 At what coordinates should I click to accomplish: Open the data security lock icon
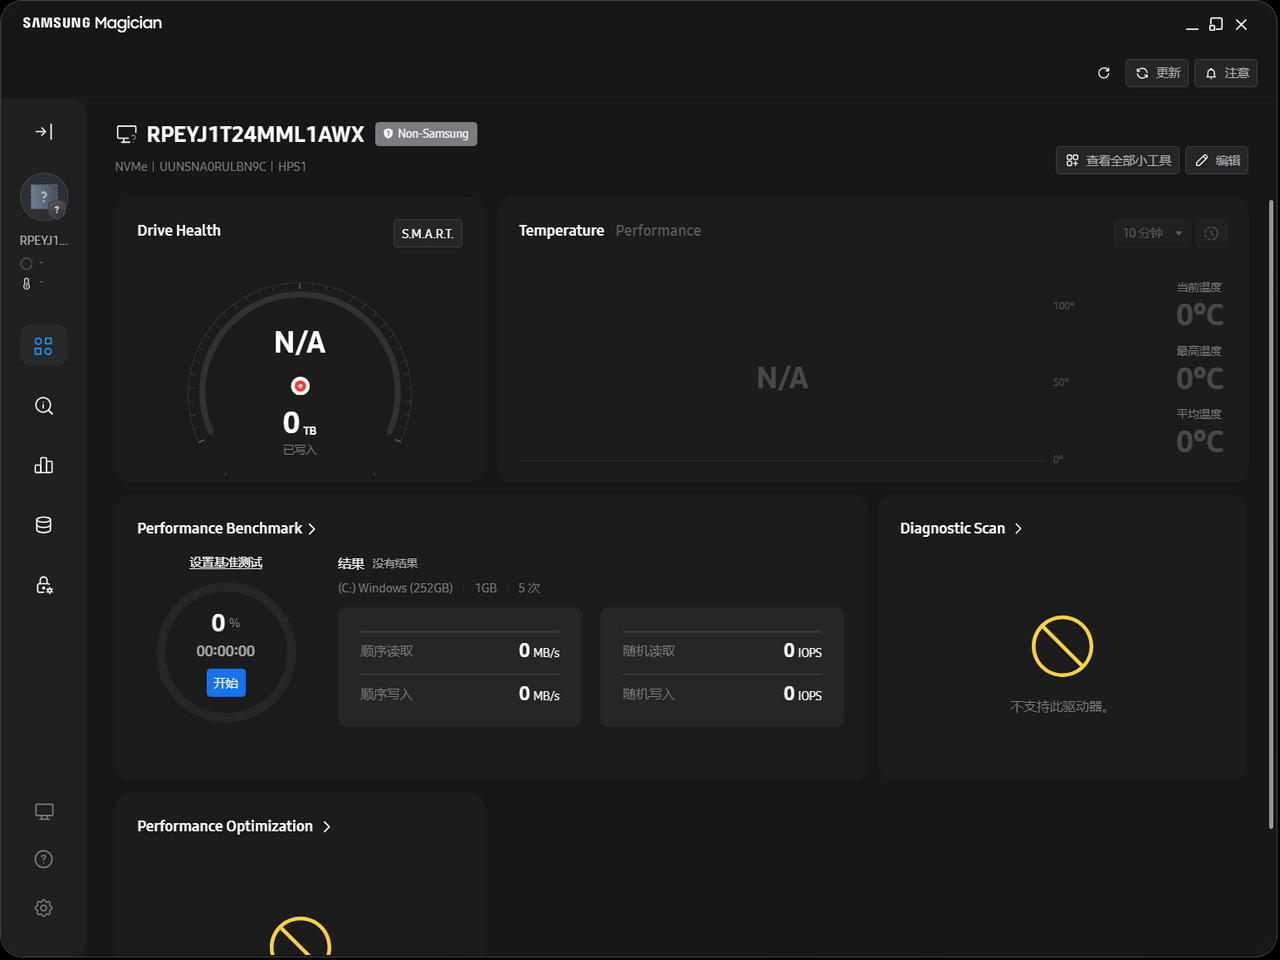[44, 585]
